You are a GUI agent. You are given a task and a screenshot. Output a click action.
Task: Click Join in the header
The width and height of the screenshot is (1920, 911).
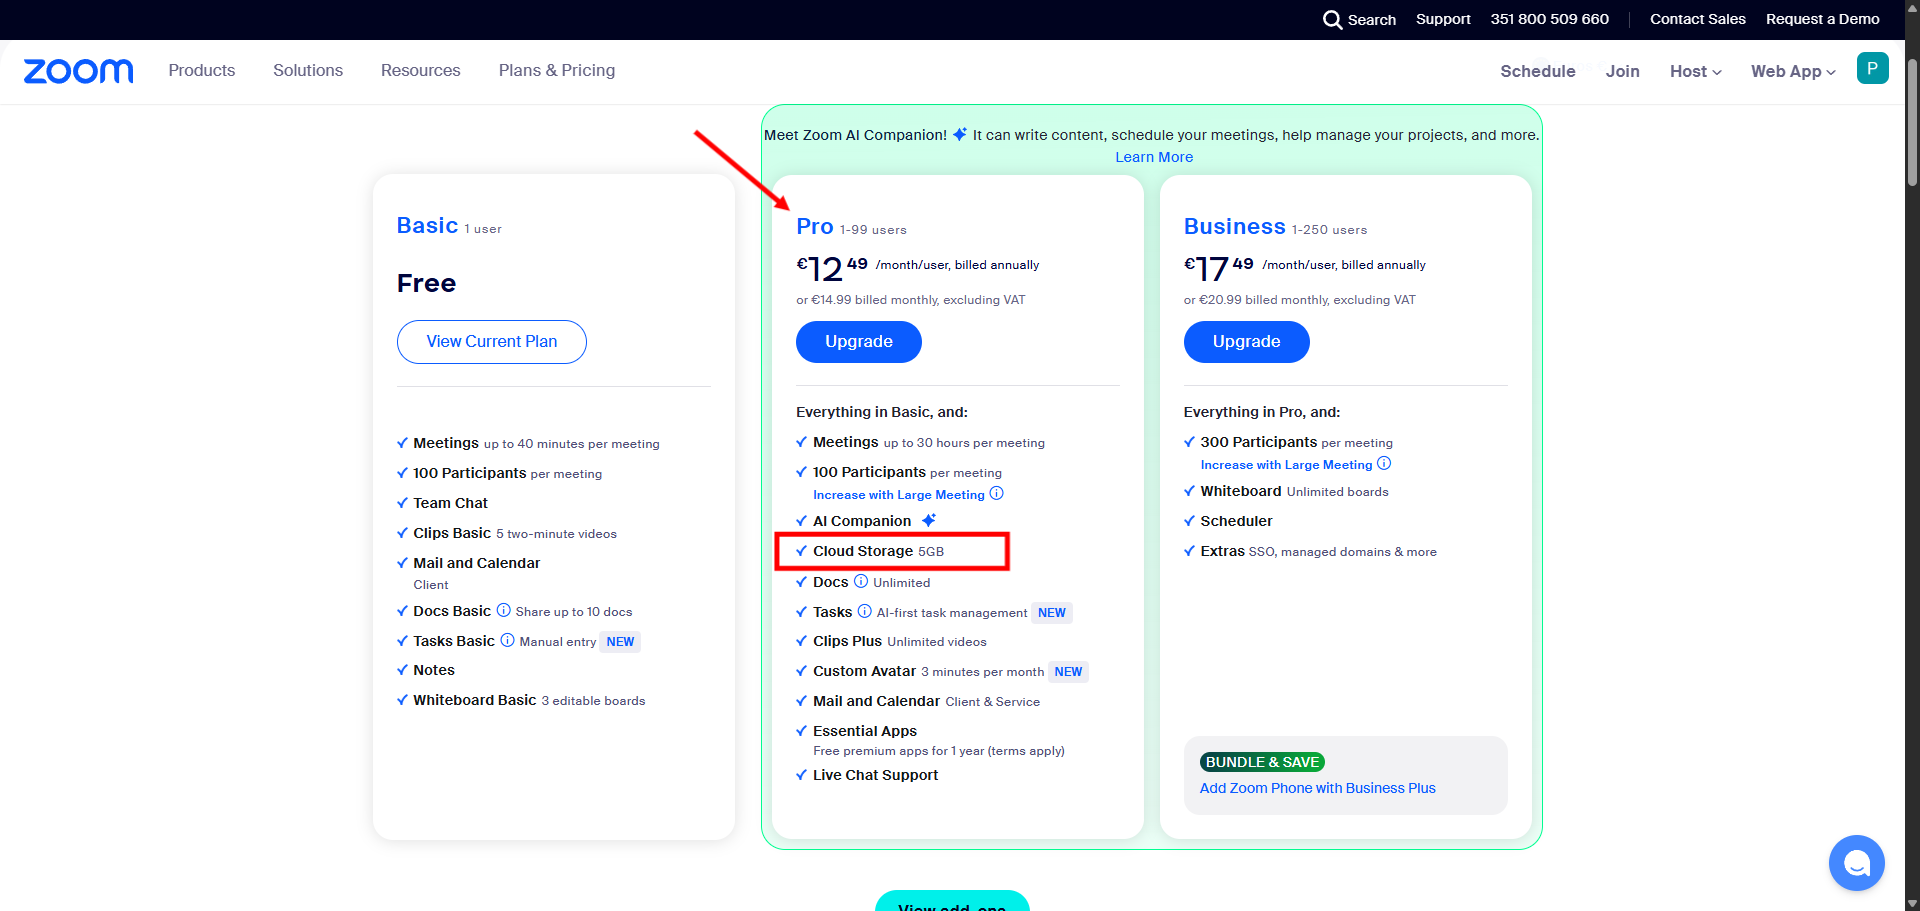point(1622,71)
